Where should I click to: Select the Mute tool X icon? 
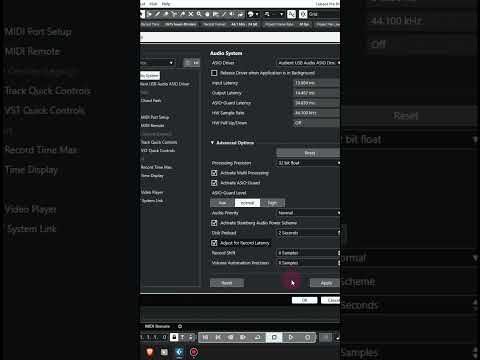point(191,14)
